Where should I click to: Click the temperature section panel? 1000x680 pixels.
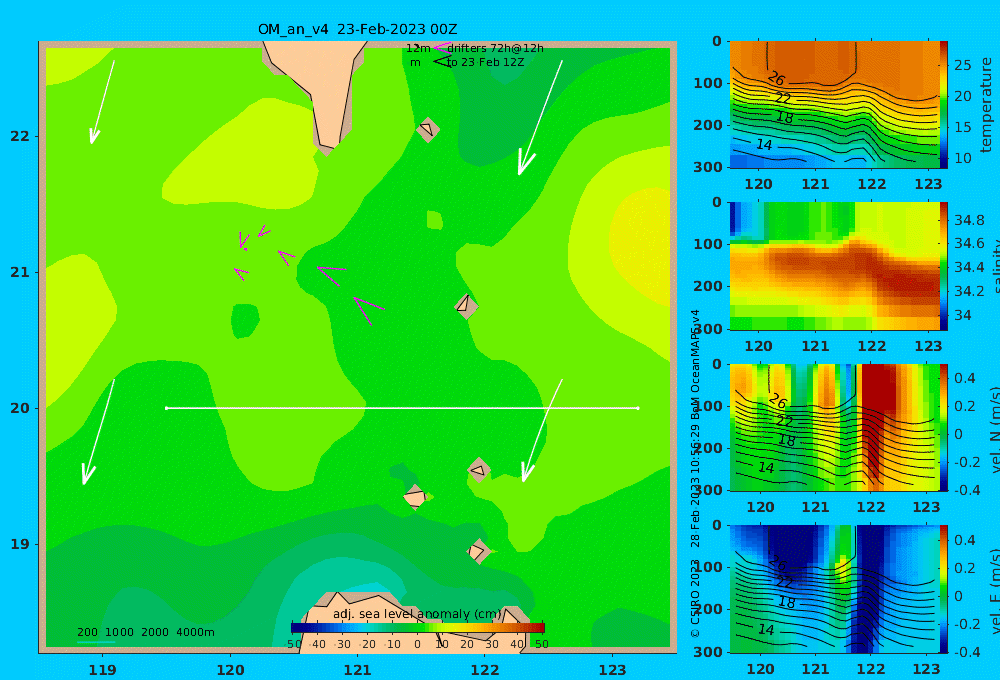[835, 105]
